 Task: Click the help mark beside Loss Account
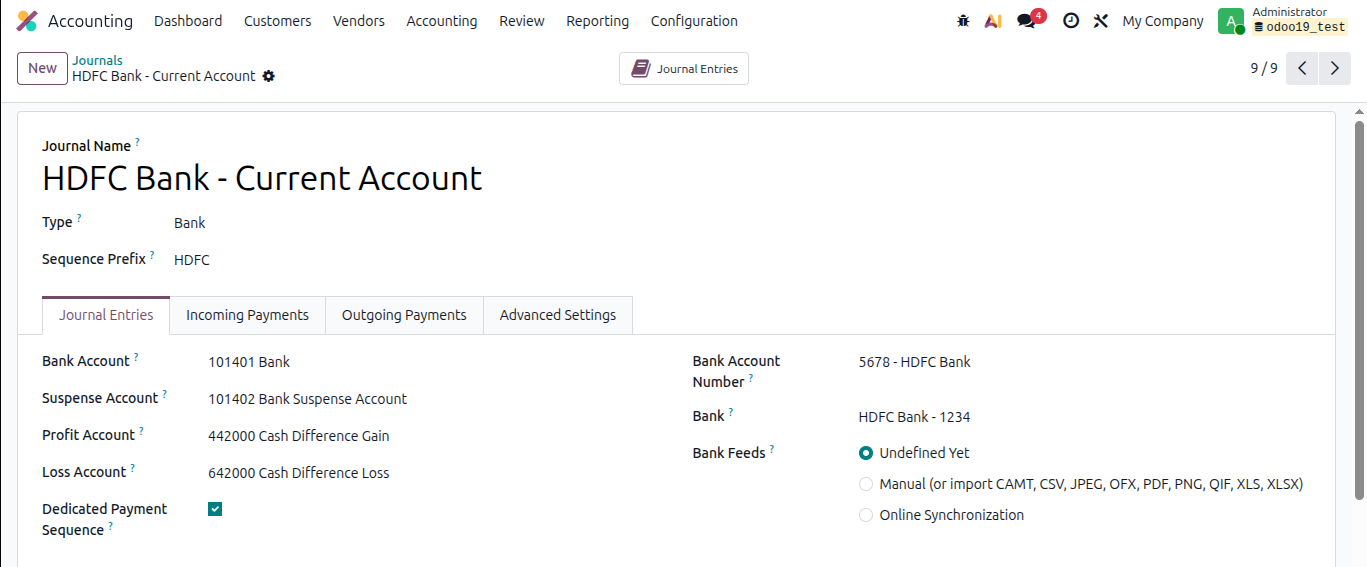132,469
